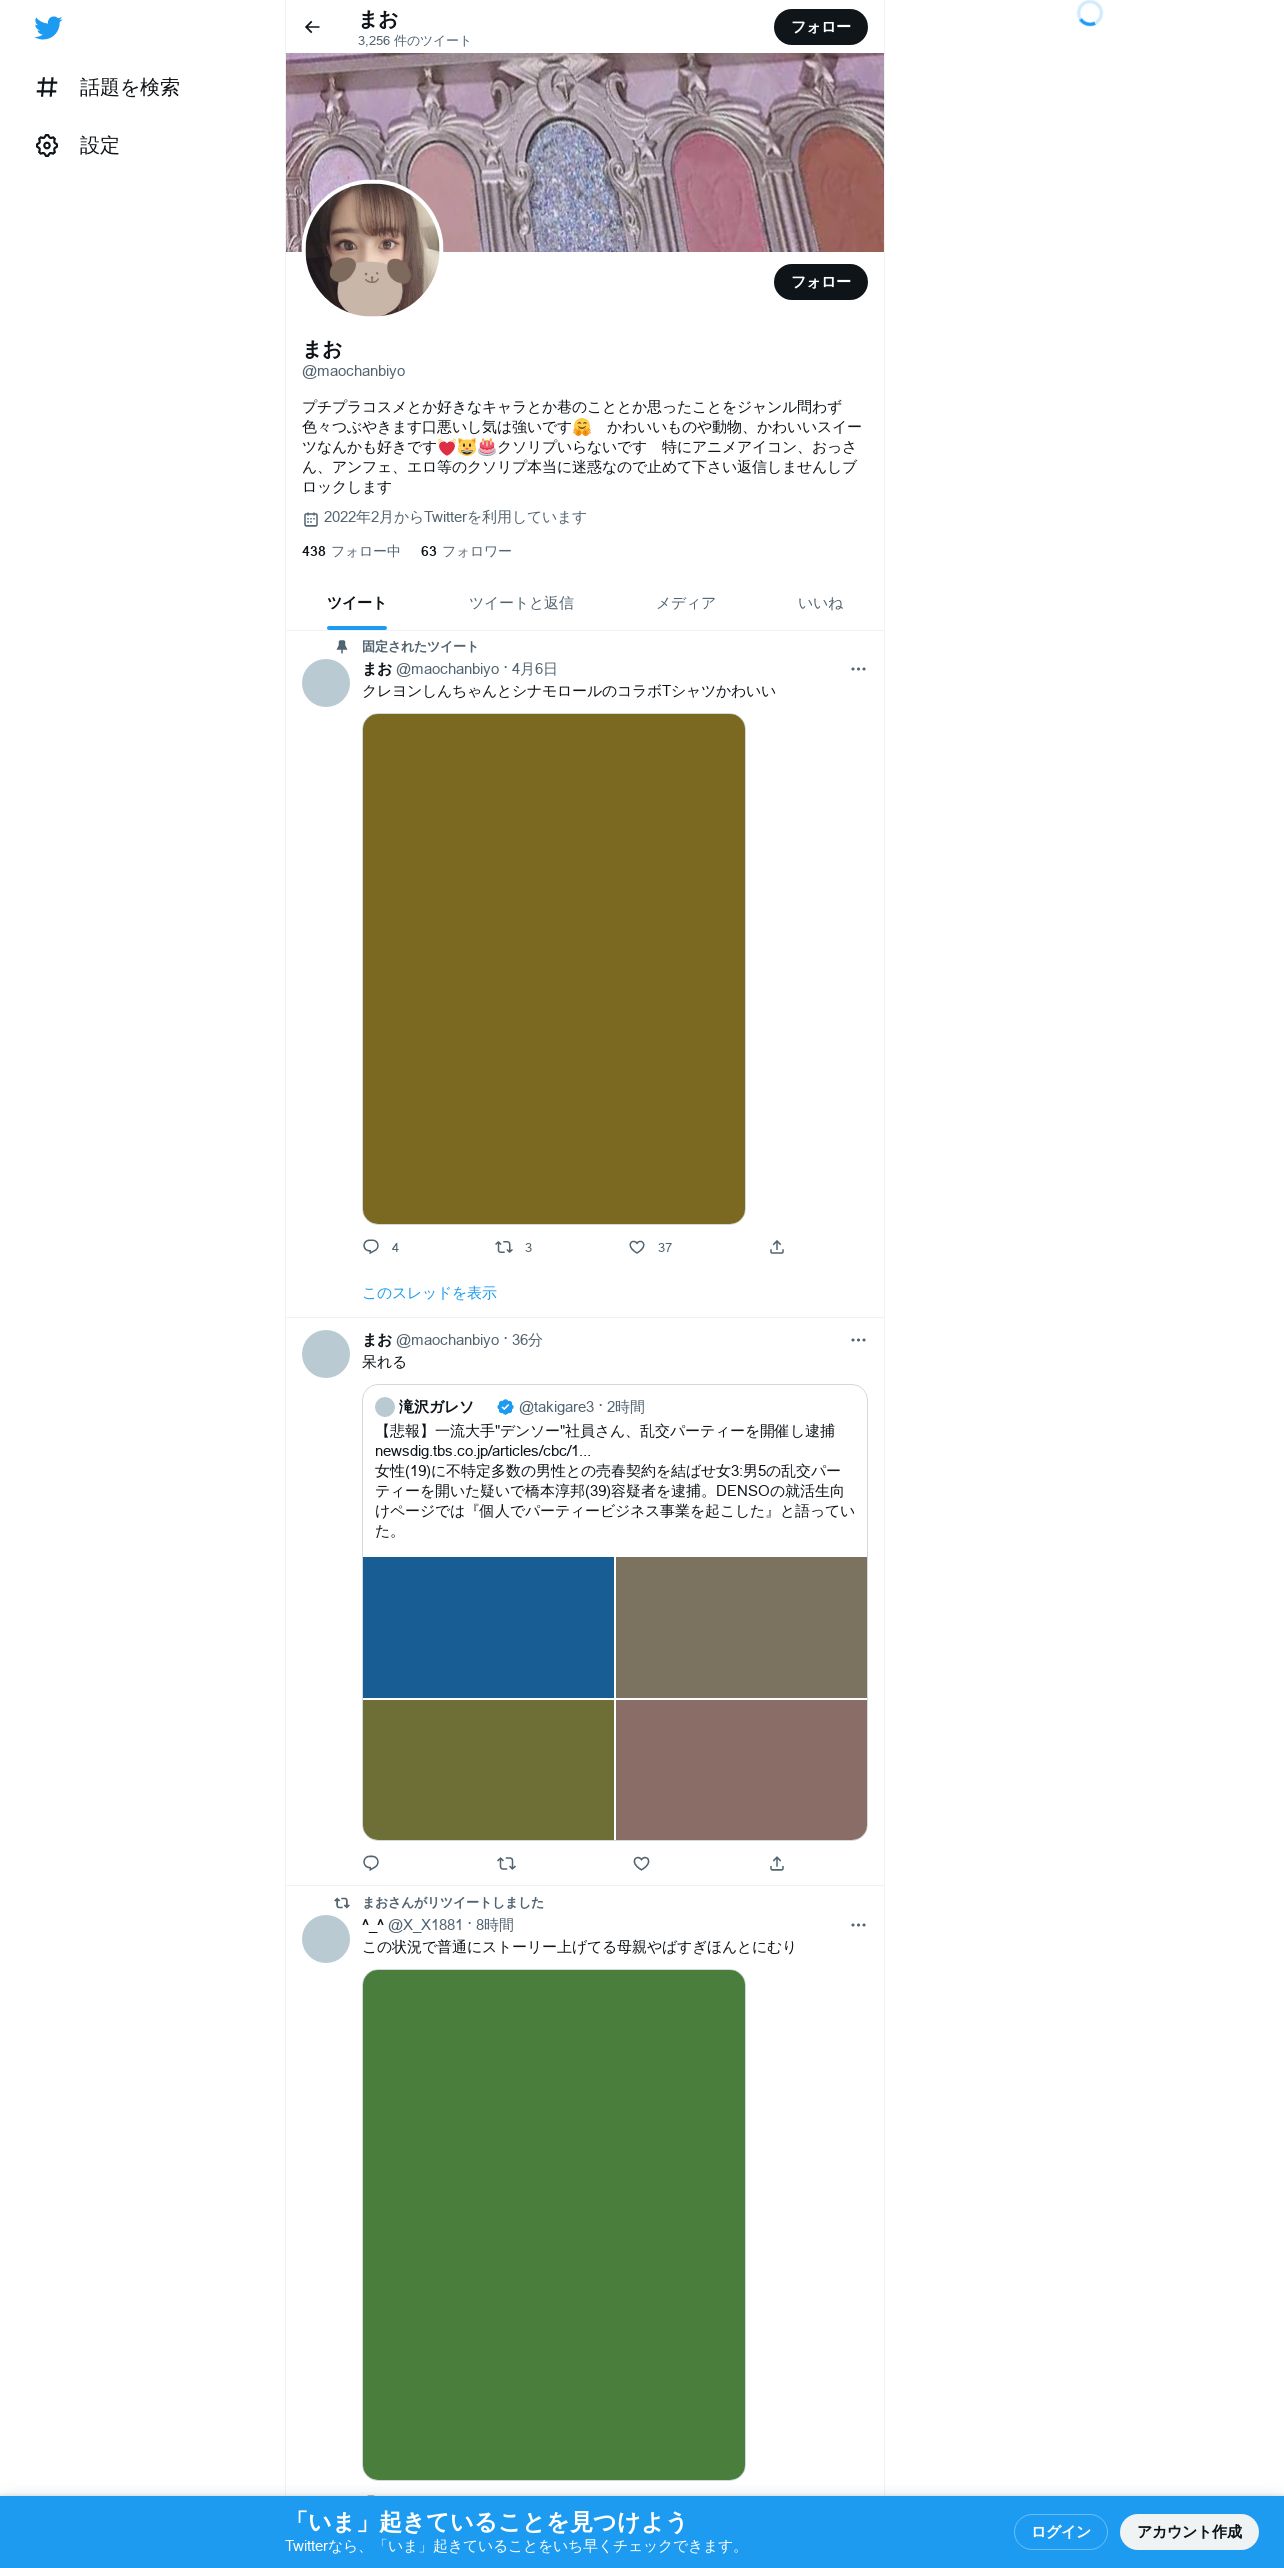Open settings gear 設定 in sidebar
The image size is (1284, 2568).
(x=78, y=146)
